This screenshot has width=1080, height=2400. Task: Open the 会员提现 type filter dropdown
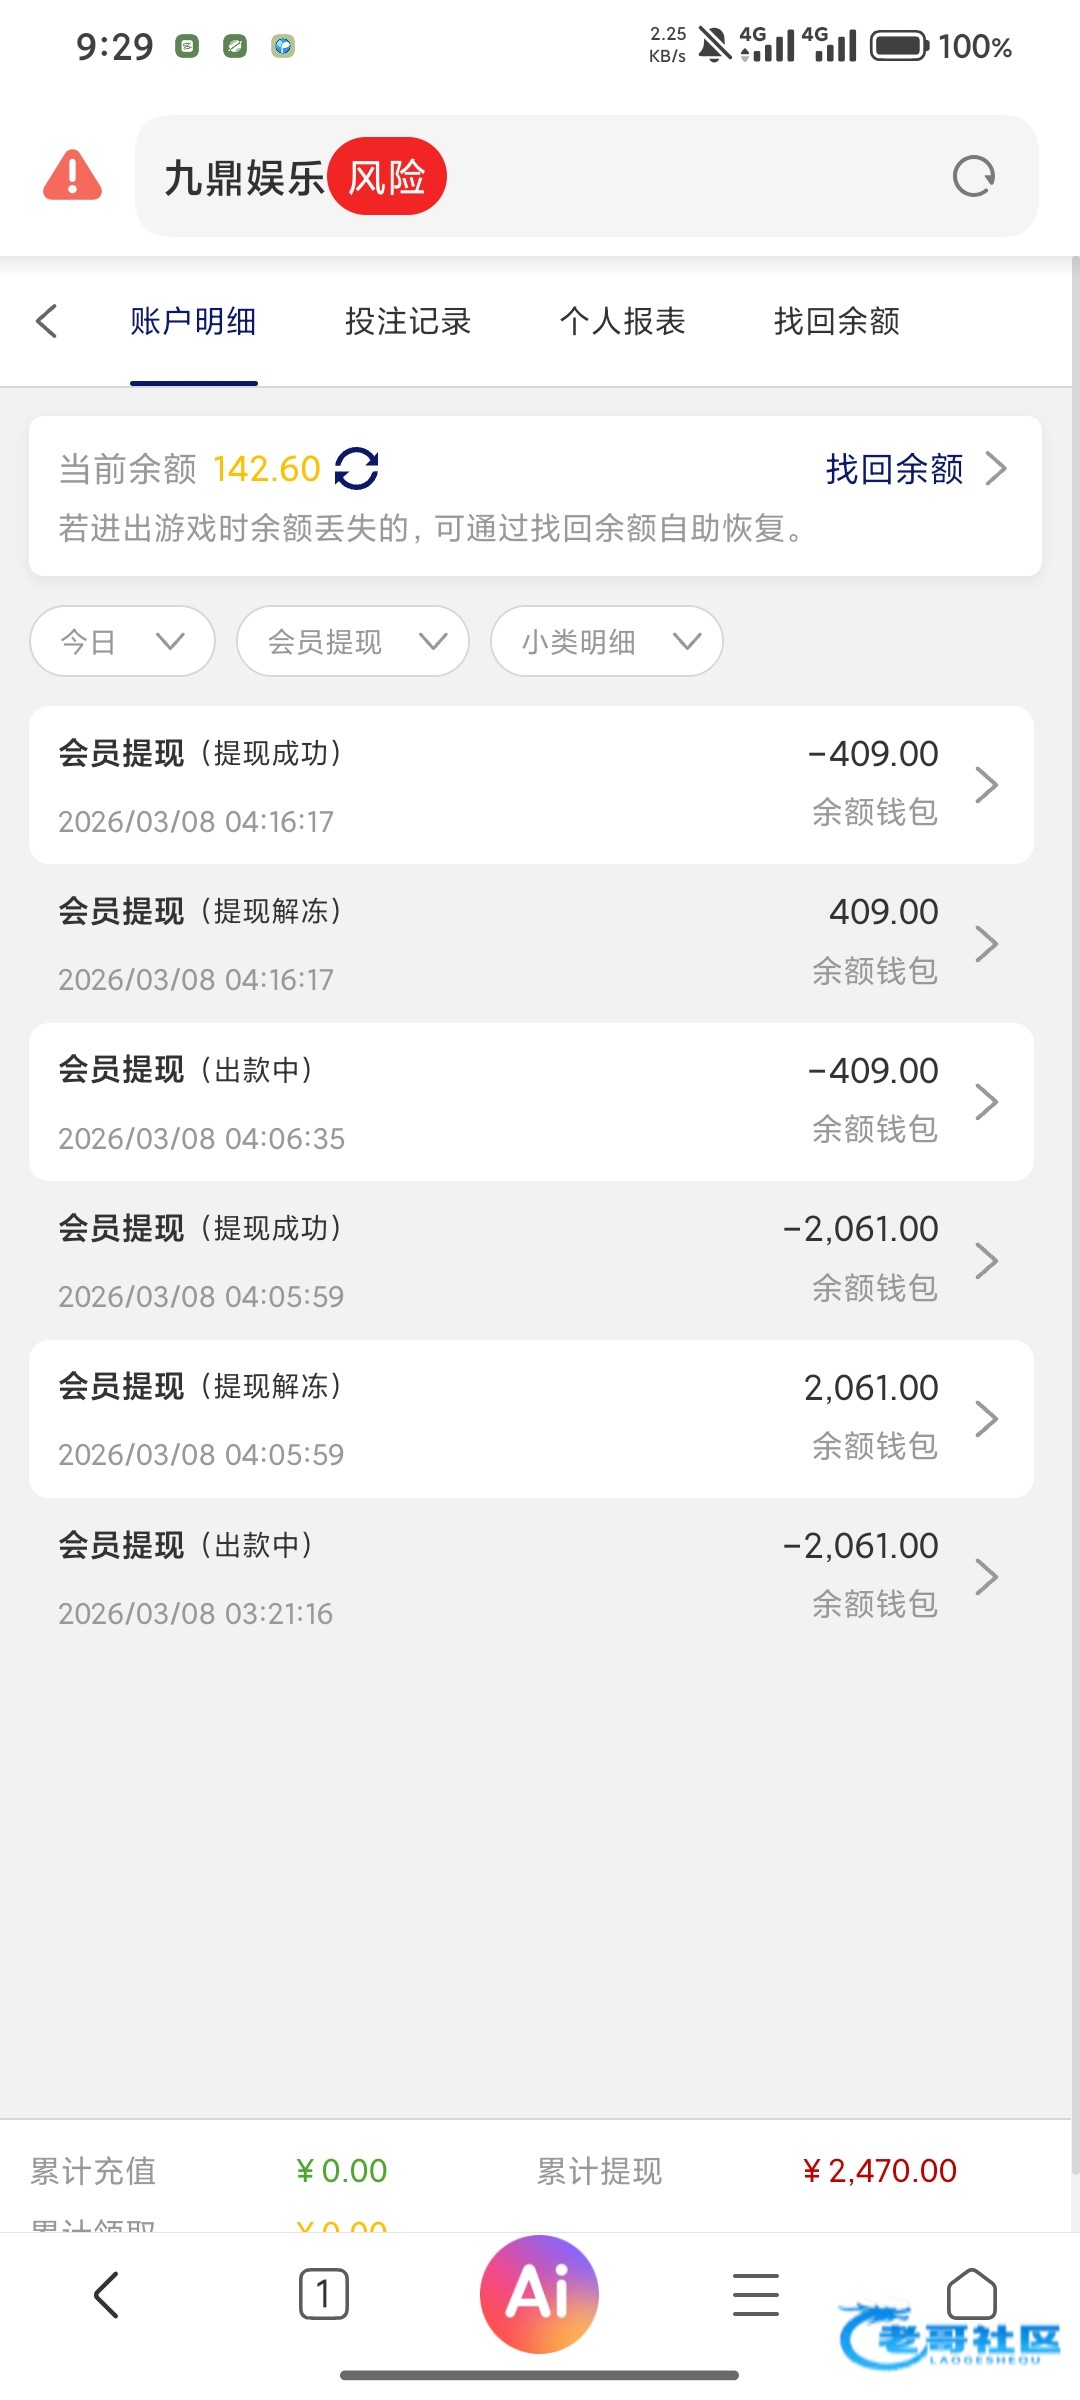point(352,641)
